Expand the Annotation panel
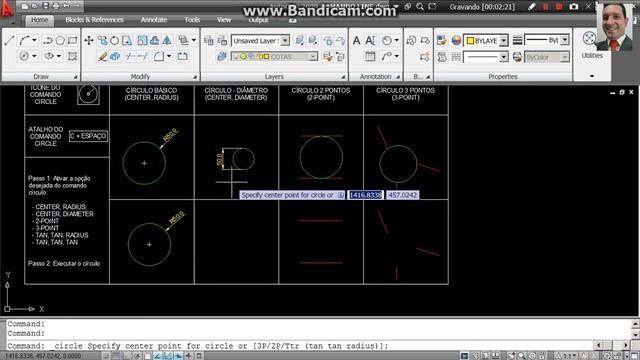This screenshot has width=640, height=360. tap(398, 77)
